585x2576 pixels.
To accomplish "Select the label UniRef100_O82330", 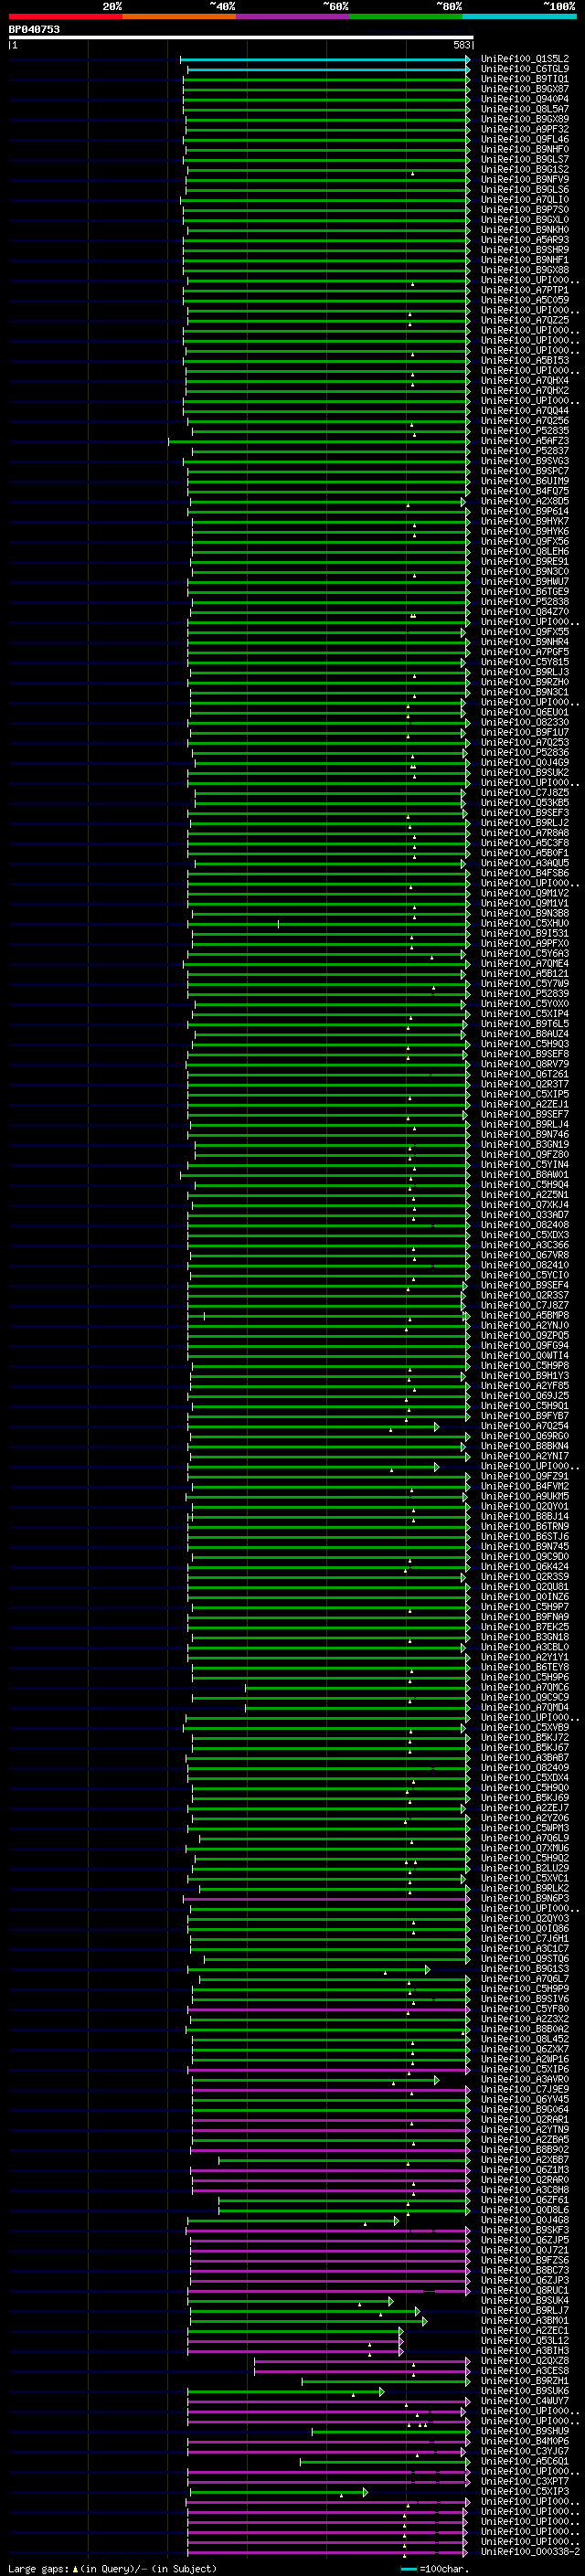I will (525, 722).
